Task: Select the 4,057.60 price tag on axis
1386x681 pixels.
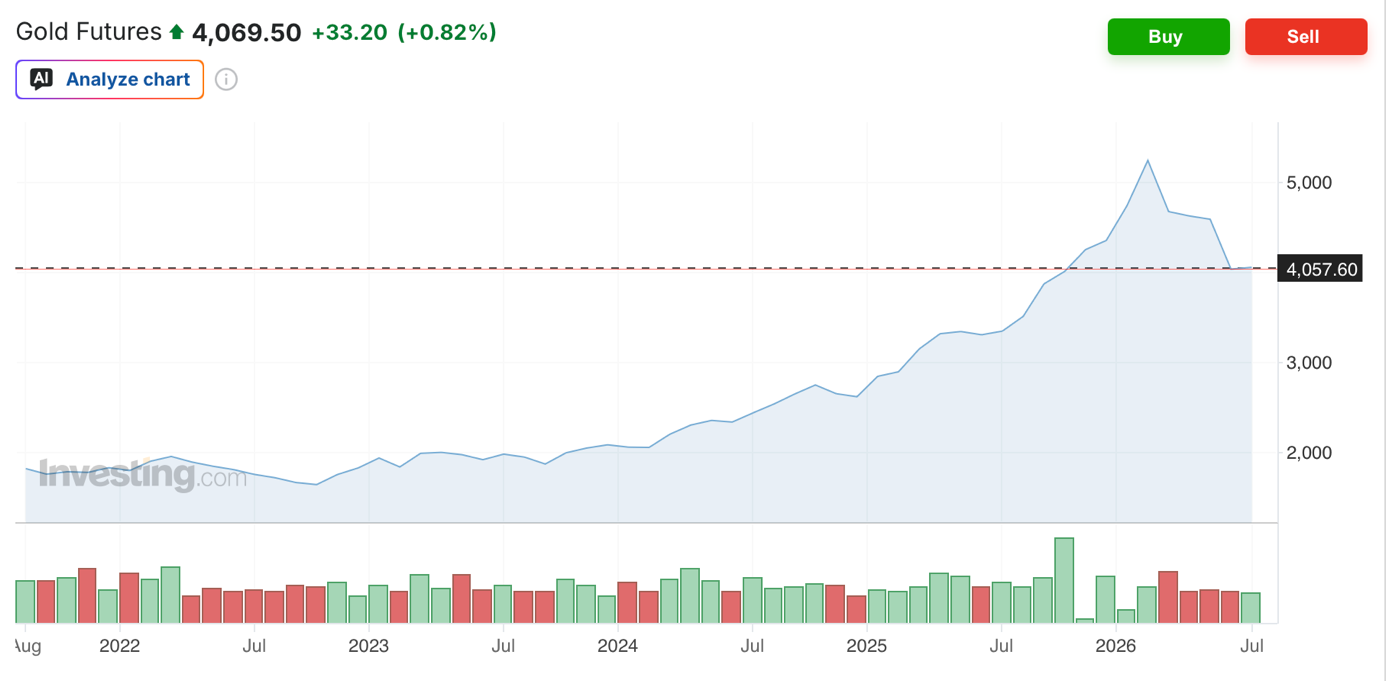Action: click(1320, 269)
